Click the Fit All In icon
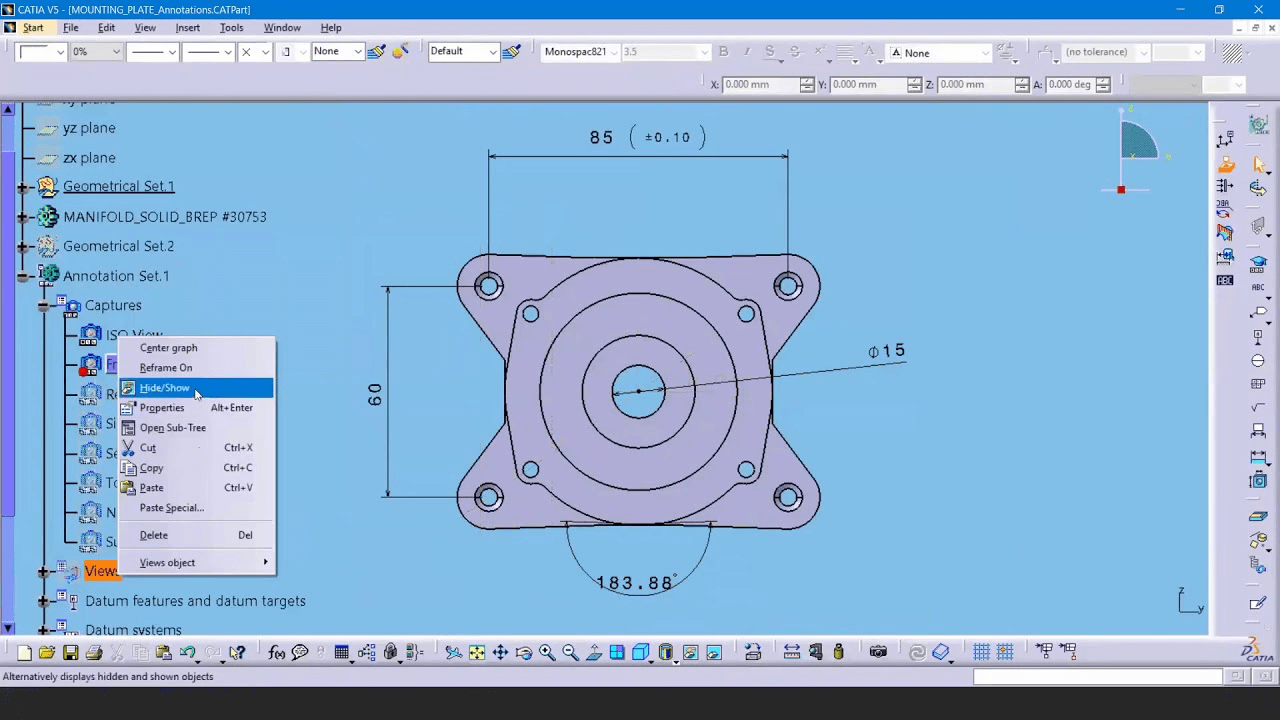This screenshot has height=720, width=1280. point(477,653)
